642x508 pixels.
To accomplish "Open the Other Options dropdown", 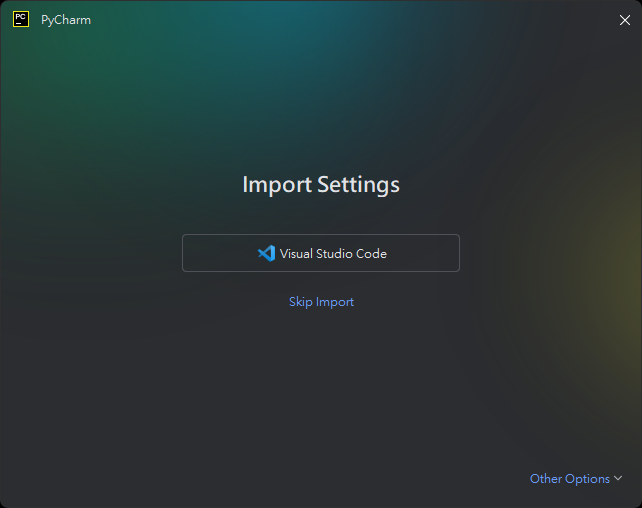I will click(x=576, y=479).
